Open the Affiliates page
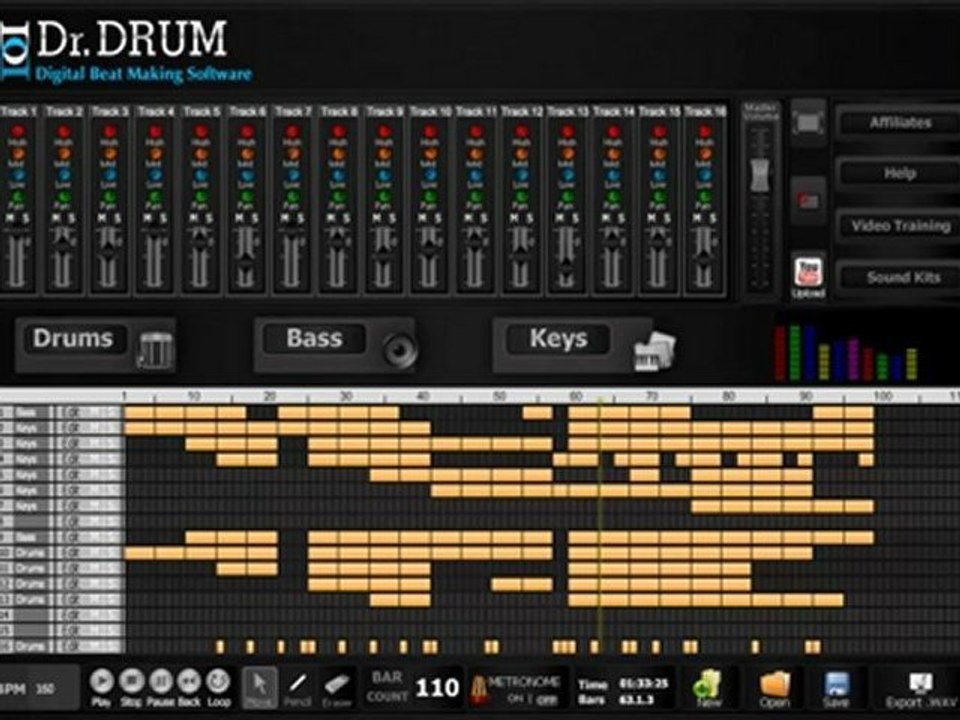This screenshot has height=720, width=960. click(900, 122)
